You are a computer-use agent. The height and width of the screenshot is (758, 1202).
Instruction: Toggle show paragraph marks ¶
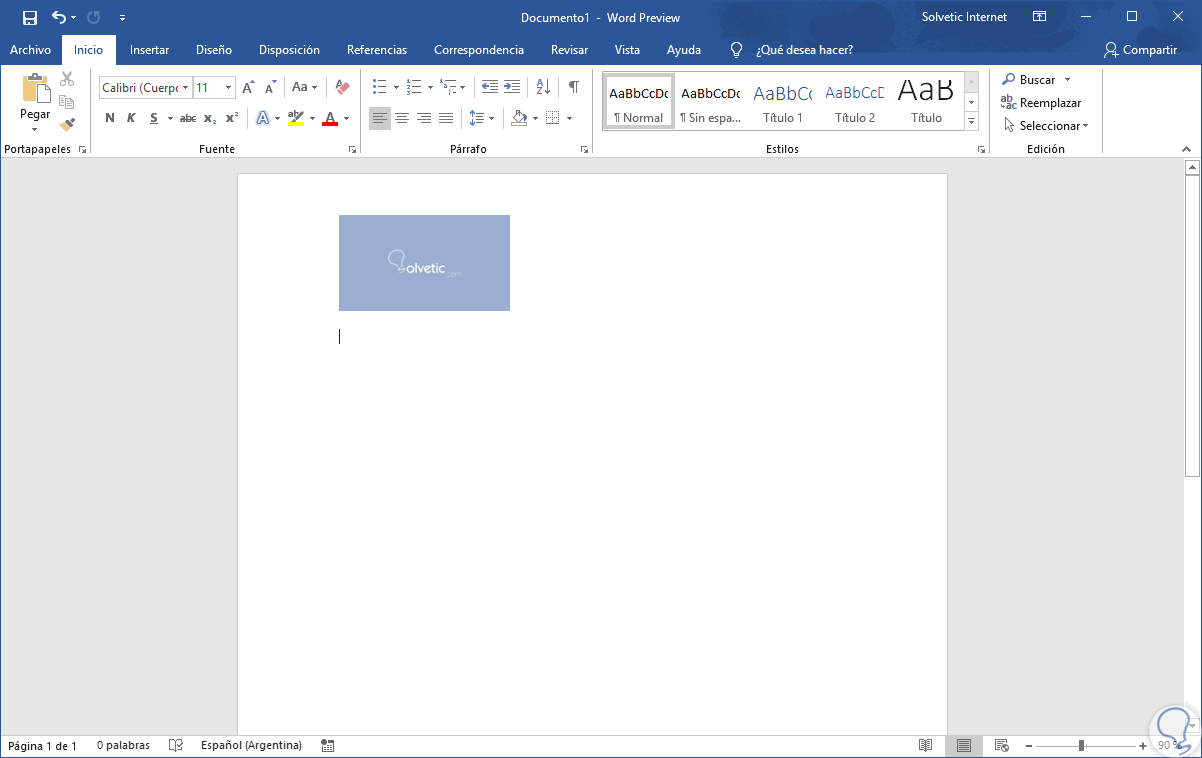click(573, 87)
